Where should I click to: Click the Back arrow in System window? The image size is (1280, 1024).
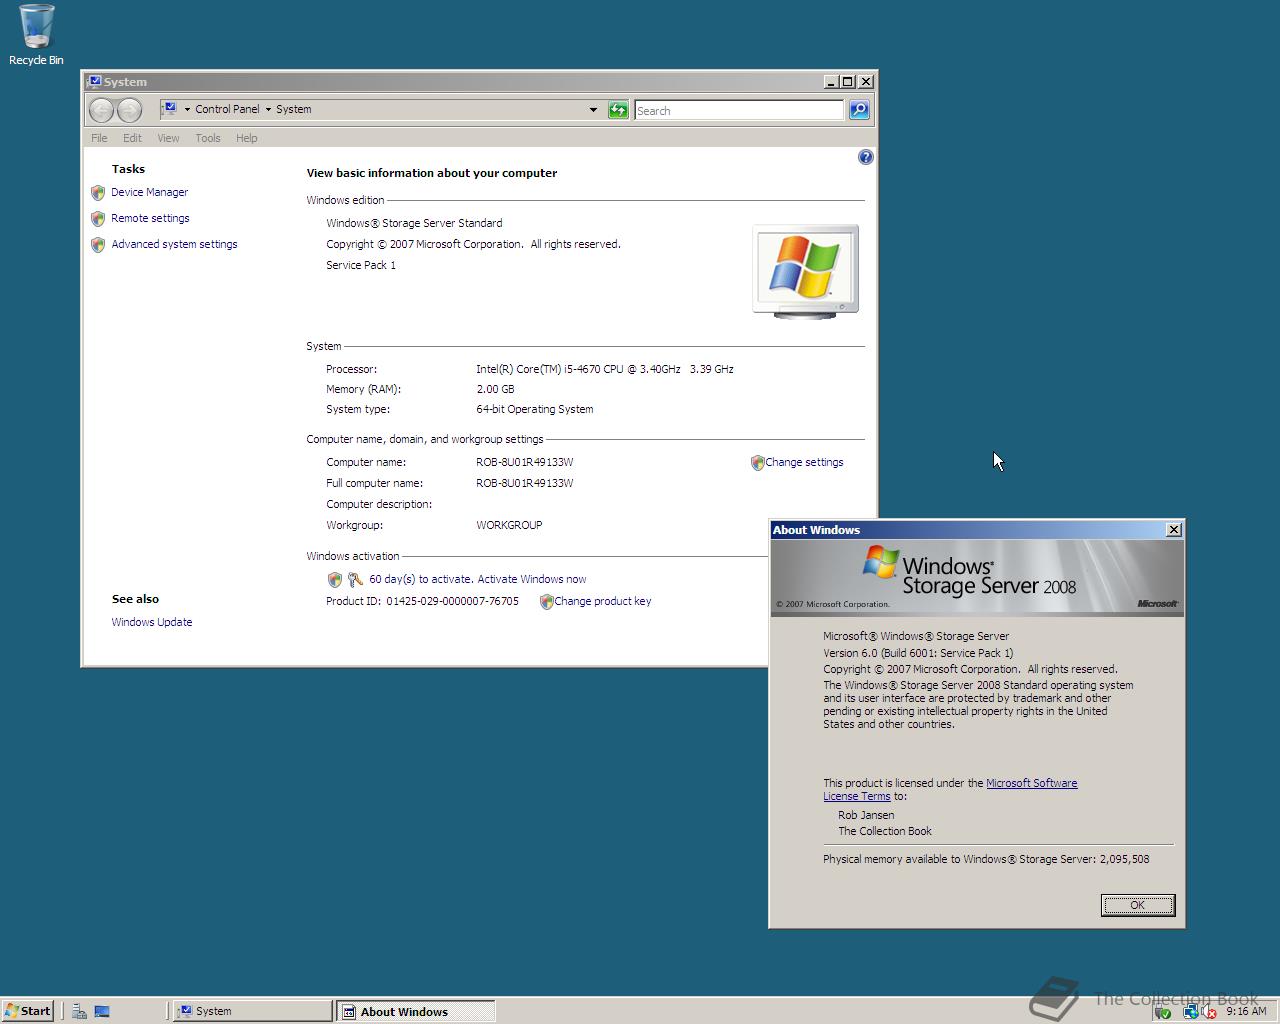pos(101,110)
